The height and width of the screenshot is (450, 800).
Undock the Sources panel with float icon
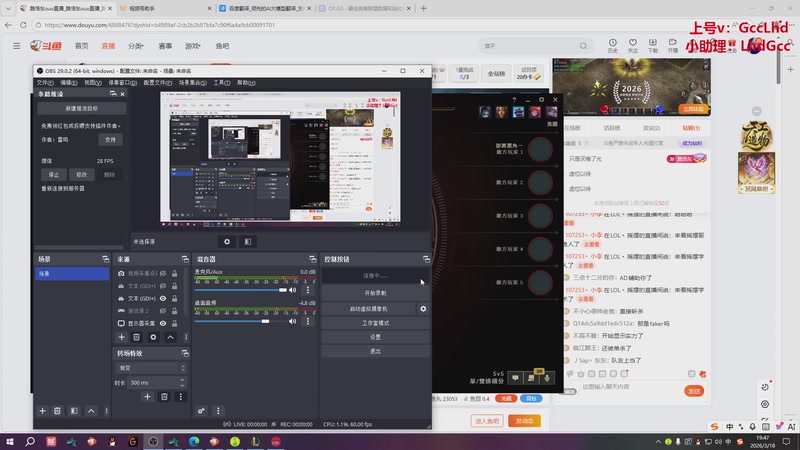(185, 259)
